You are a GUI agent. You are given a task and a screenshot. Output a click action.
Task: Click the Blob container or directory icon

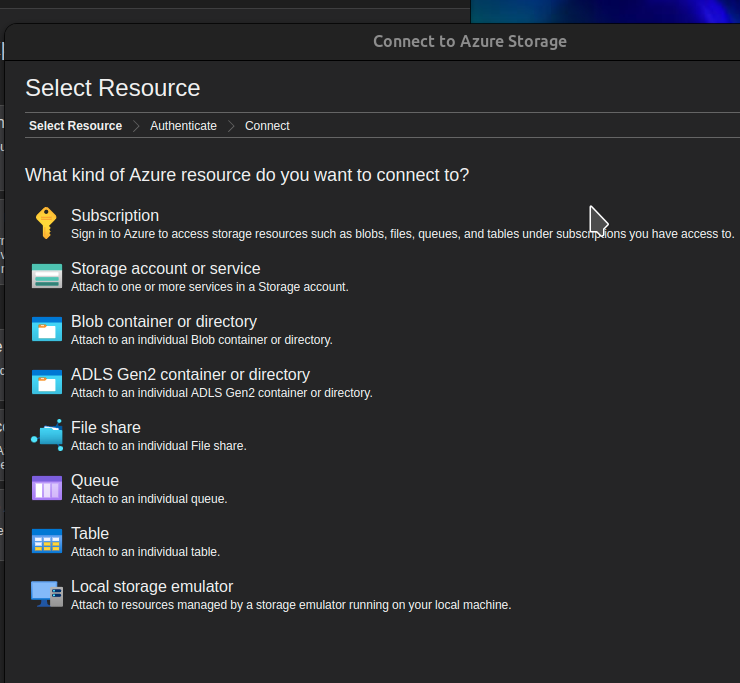pyautogui.click(x=47, y=329)
